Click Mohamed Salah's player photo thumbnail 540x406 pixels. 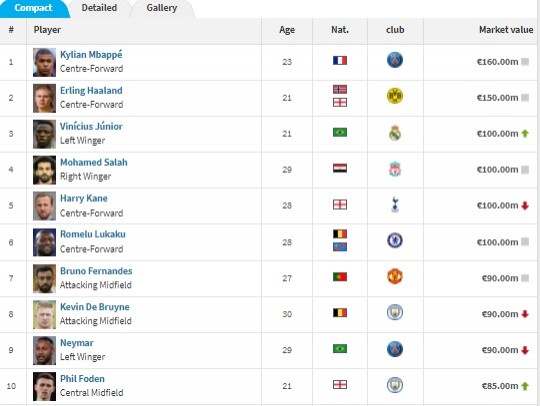(44, 170)
